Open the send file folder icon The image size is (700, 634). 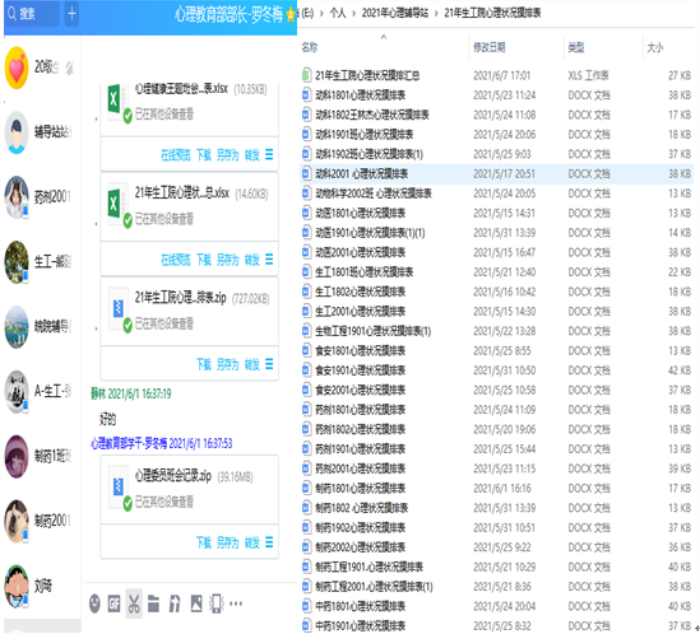tap(154, 603)
